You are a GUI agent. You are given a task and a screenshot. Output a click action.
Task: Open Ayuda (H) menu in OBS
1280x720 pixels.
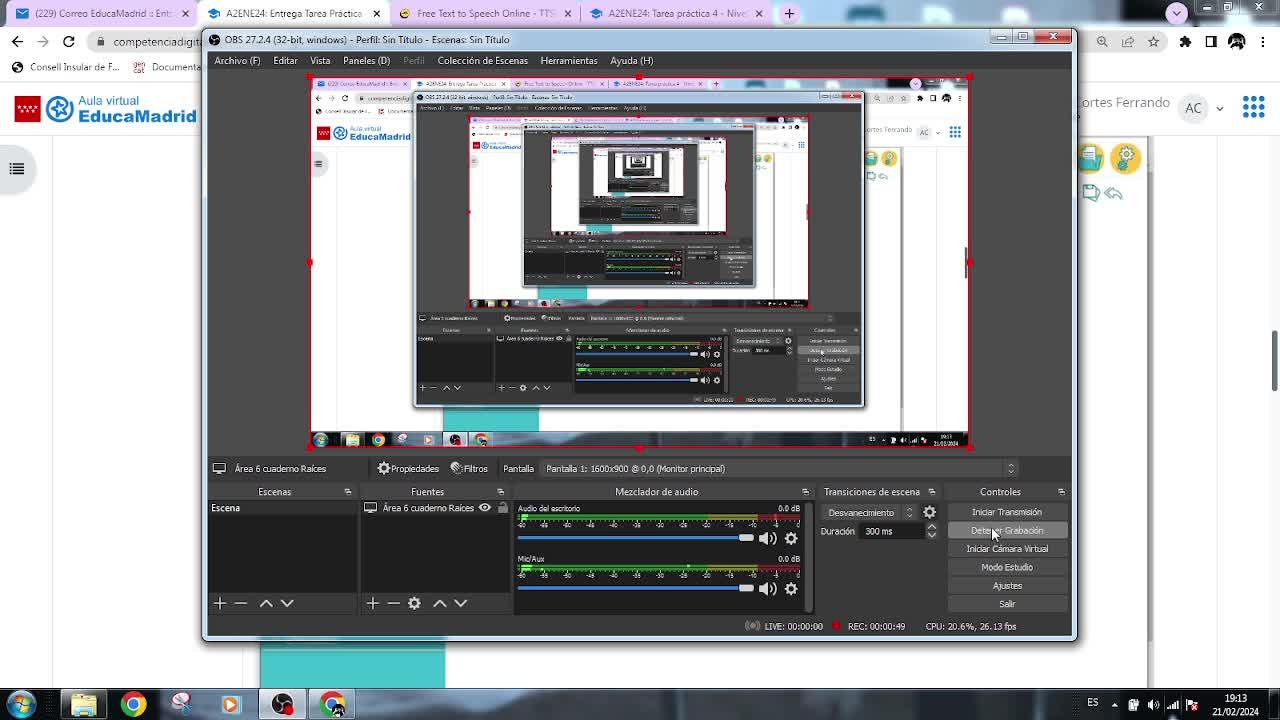(x=631, y=60)
